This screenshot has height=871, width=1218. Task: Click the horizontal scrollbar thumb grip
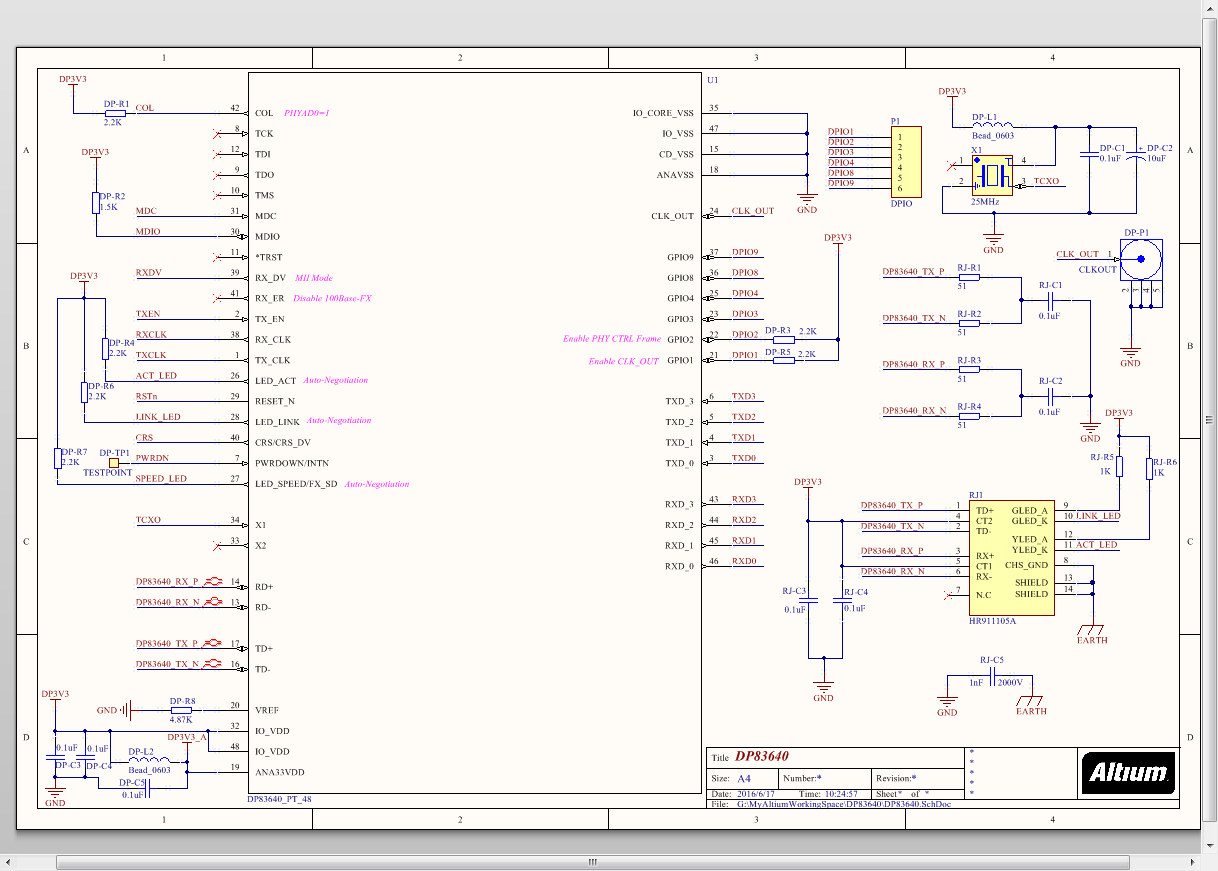click(x=591, y=862)
